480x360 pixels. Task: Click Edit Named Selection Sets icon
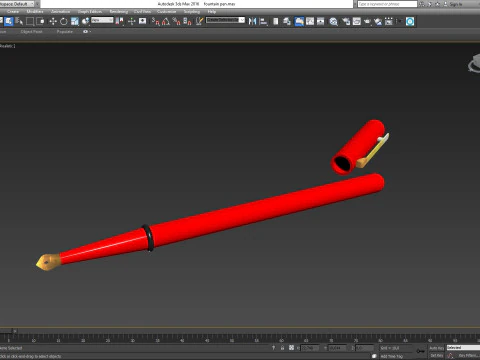(199, 22)
